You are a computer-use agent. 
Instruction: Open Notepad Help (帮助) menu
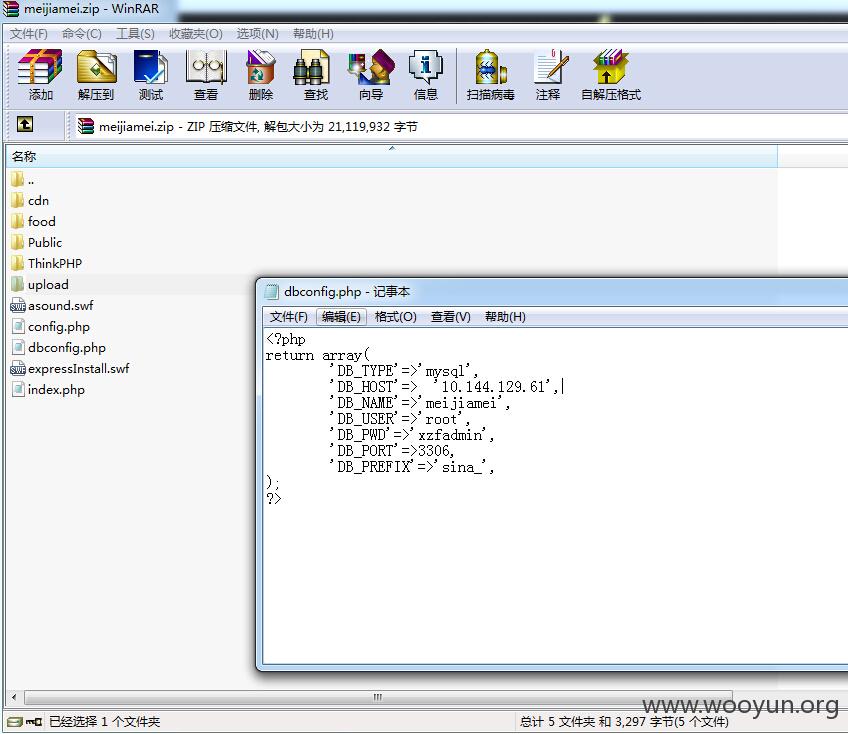pyautogui.click(x=505, y=316)
